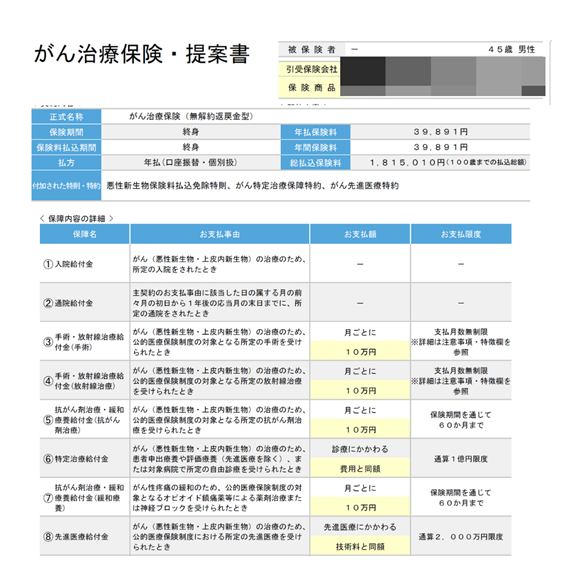Click the 保険期間 label cell
The width and height of the screenshot is (567, 567).
pyautogui.click(x=66, y=132)
